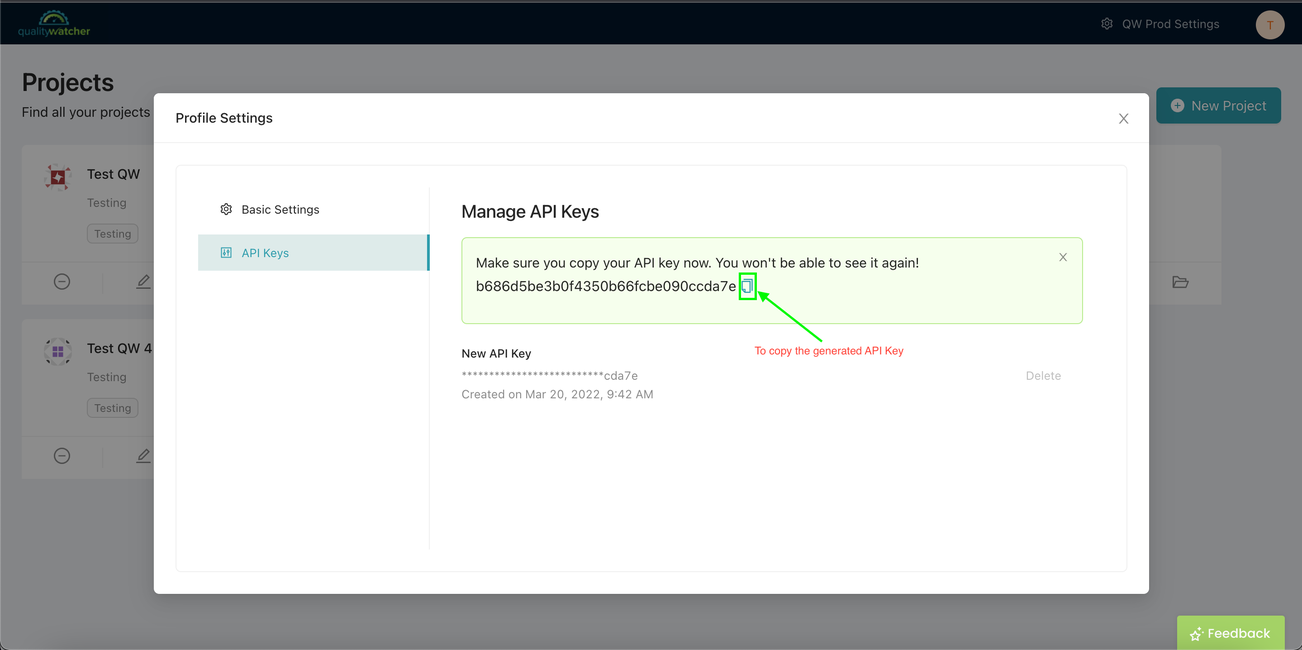Open Basic Settings section
The image size is (1302, 650).
pyautogui.click(x=313, y=209)
